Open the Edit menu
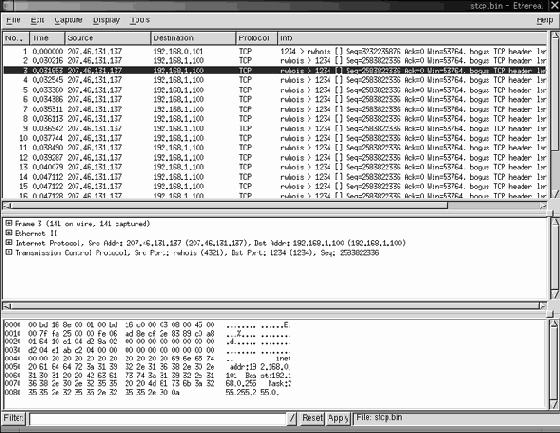 [x=37, y=20]
